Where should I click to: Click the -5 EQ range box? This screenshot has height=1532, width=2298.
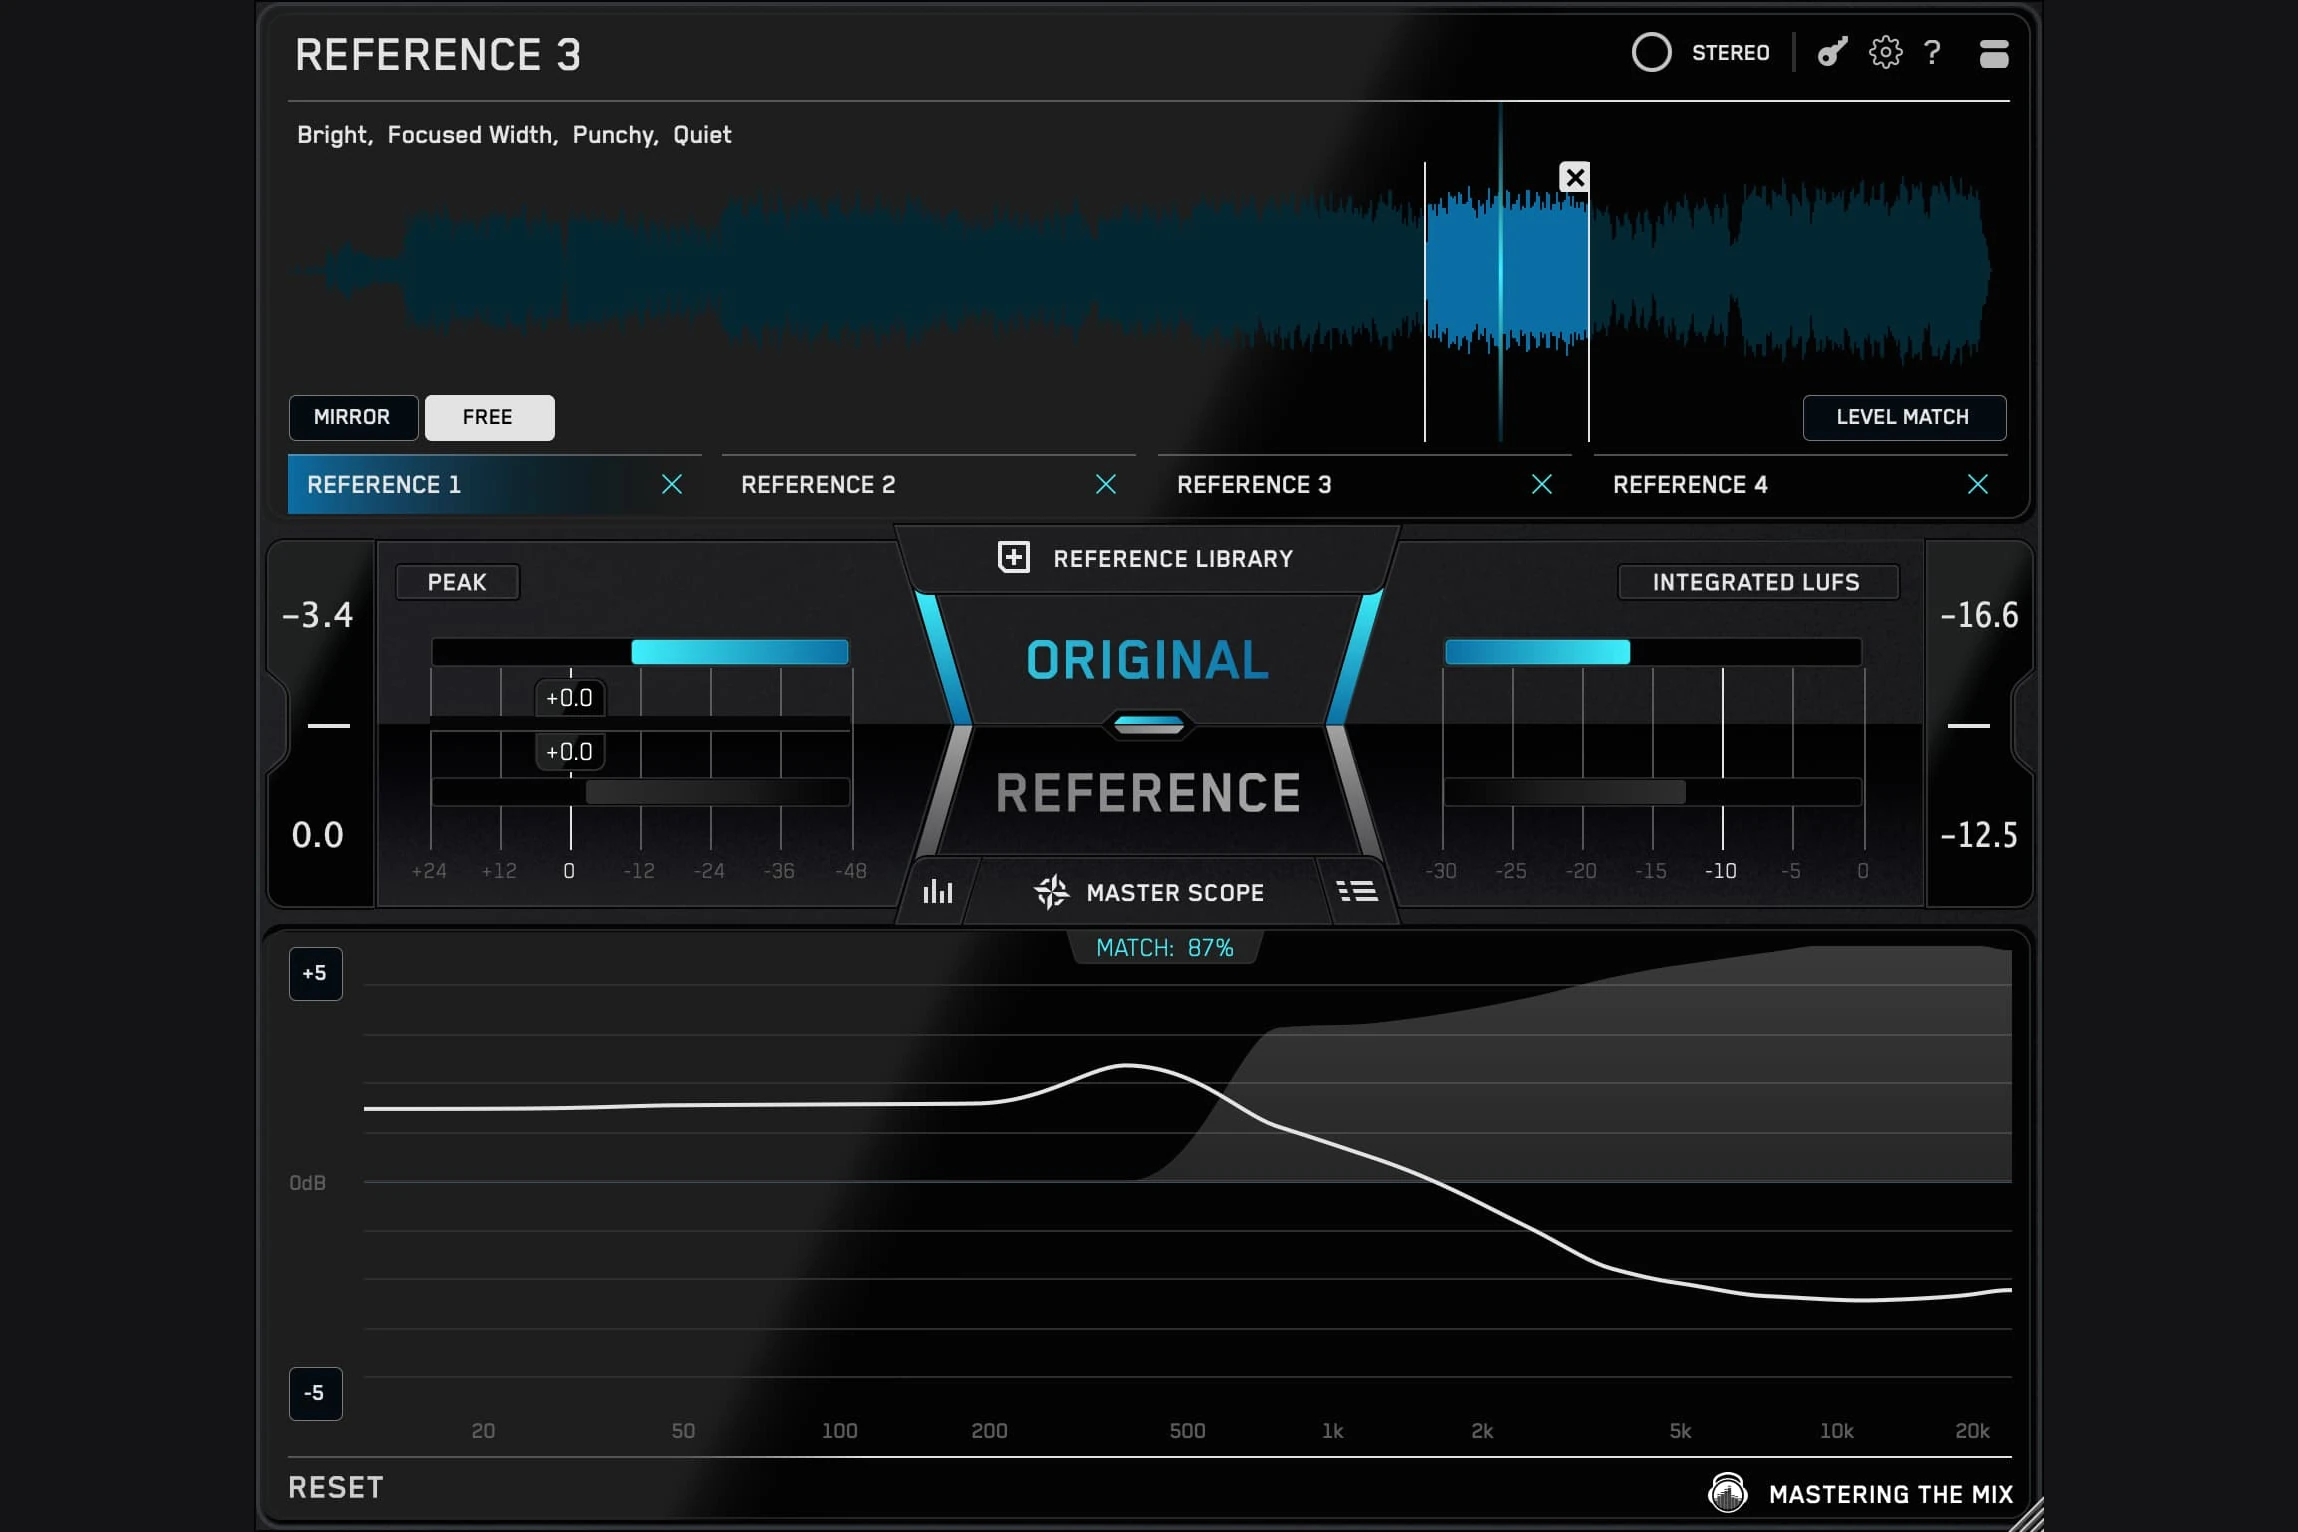point(315,1393)
